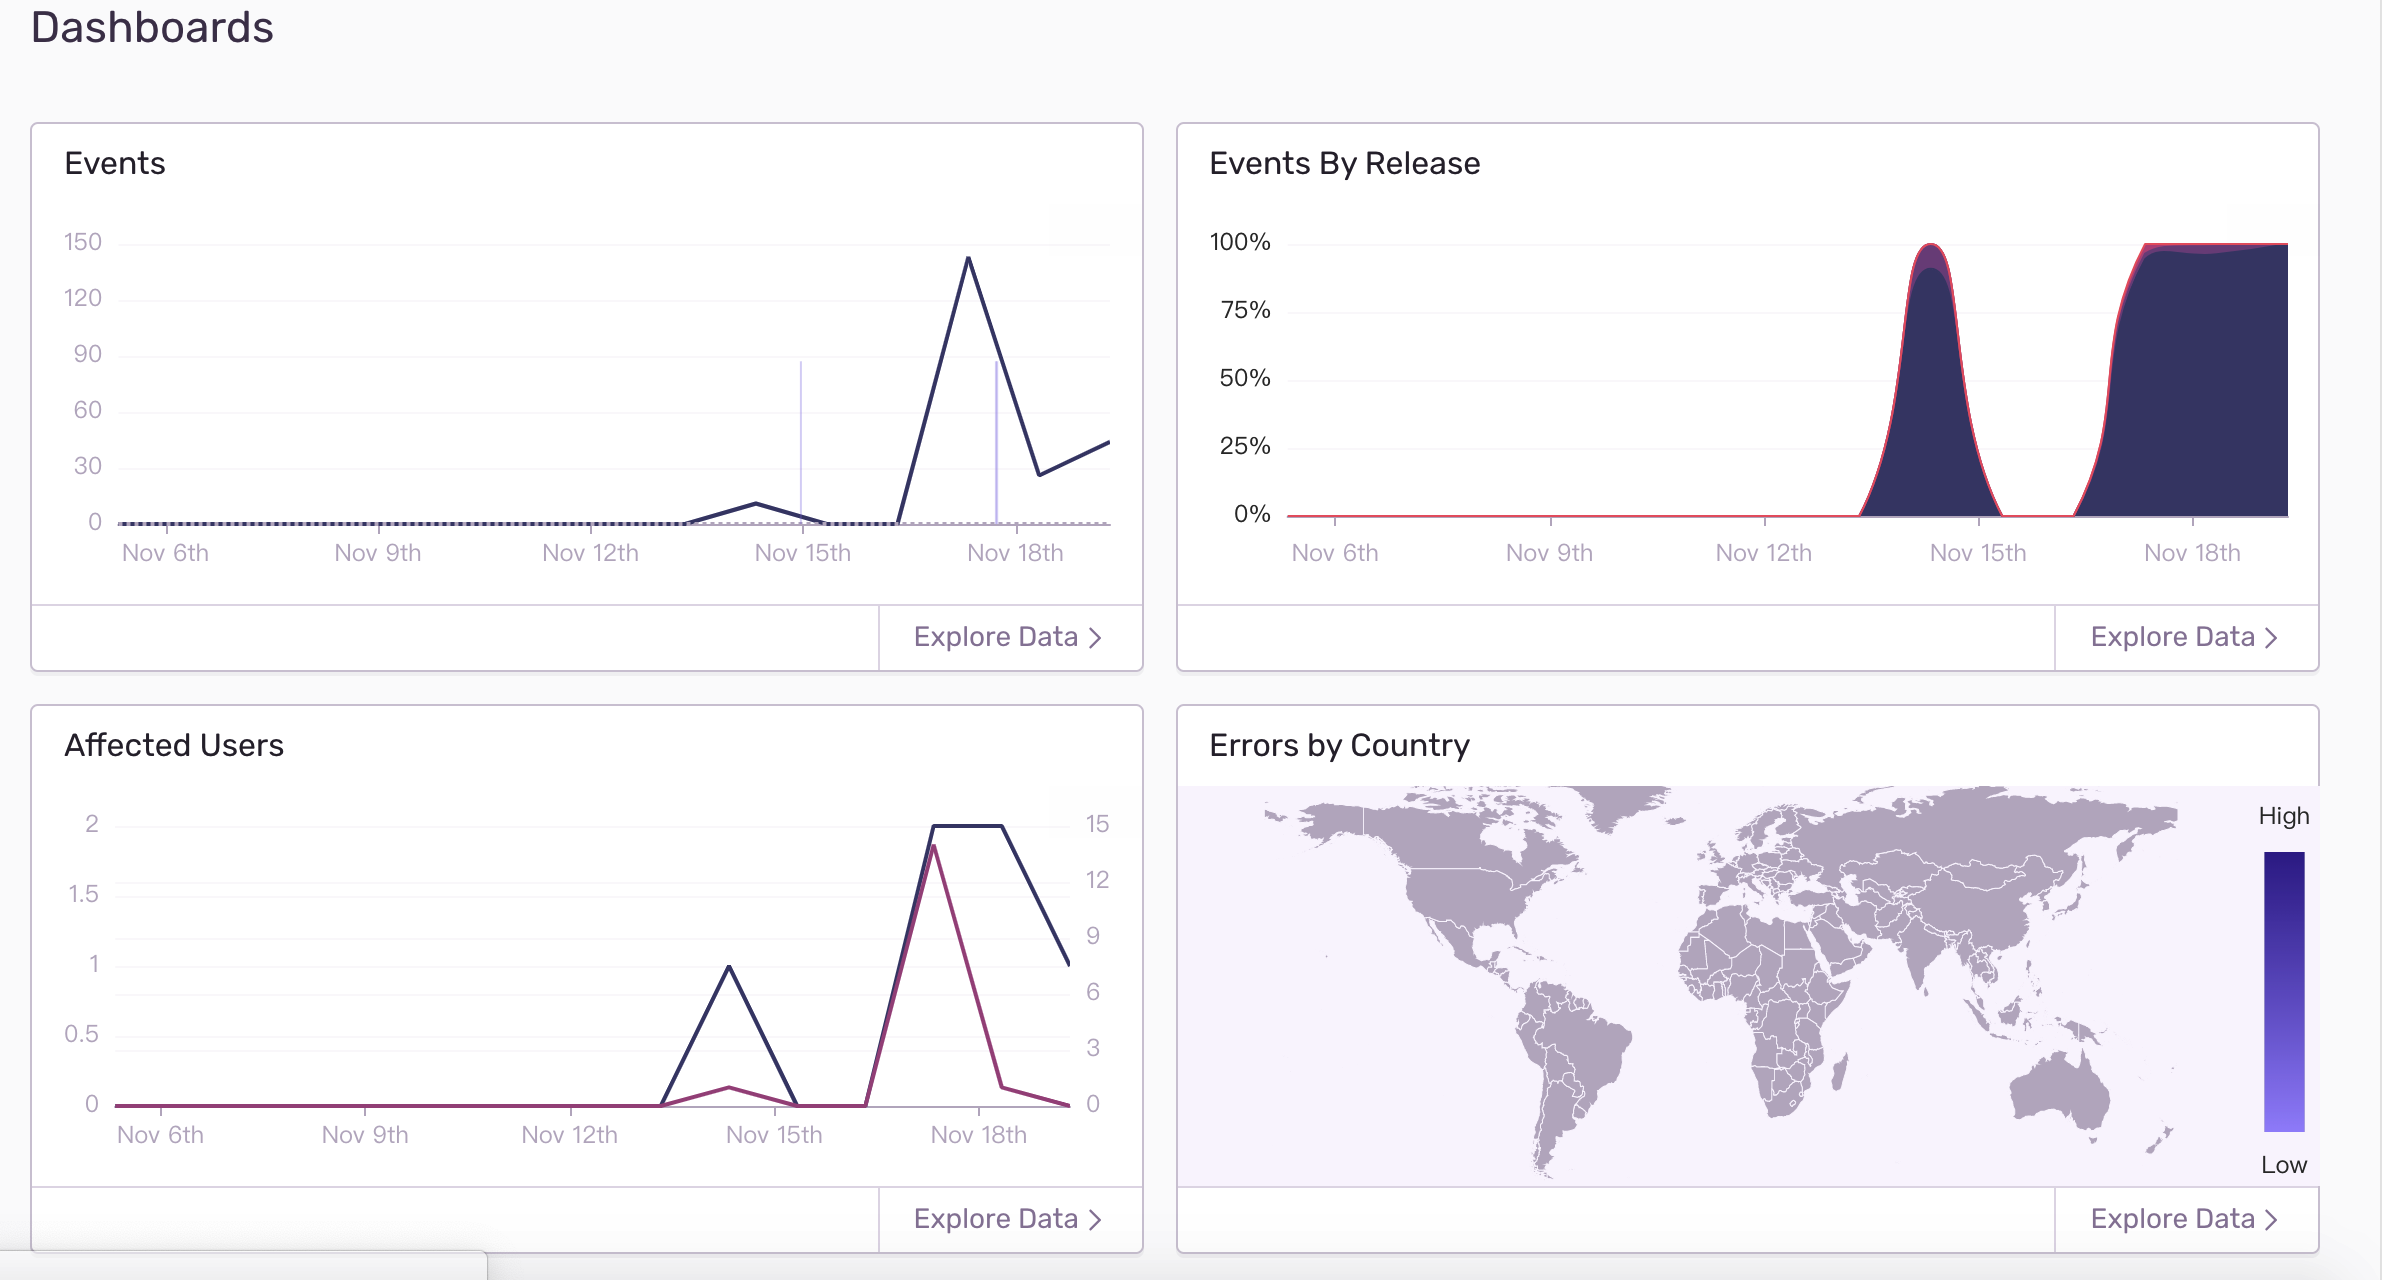Click the 150 y-axis label in Events
This screenshot has height=1280, width=2382.
pos(83,242)
